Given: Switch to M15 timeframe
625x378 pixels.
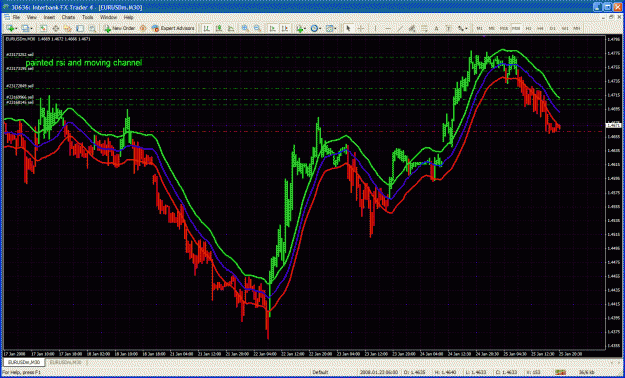Looking at the screenshot, I should click(x=504, y=28).
